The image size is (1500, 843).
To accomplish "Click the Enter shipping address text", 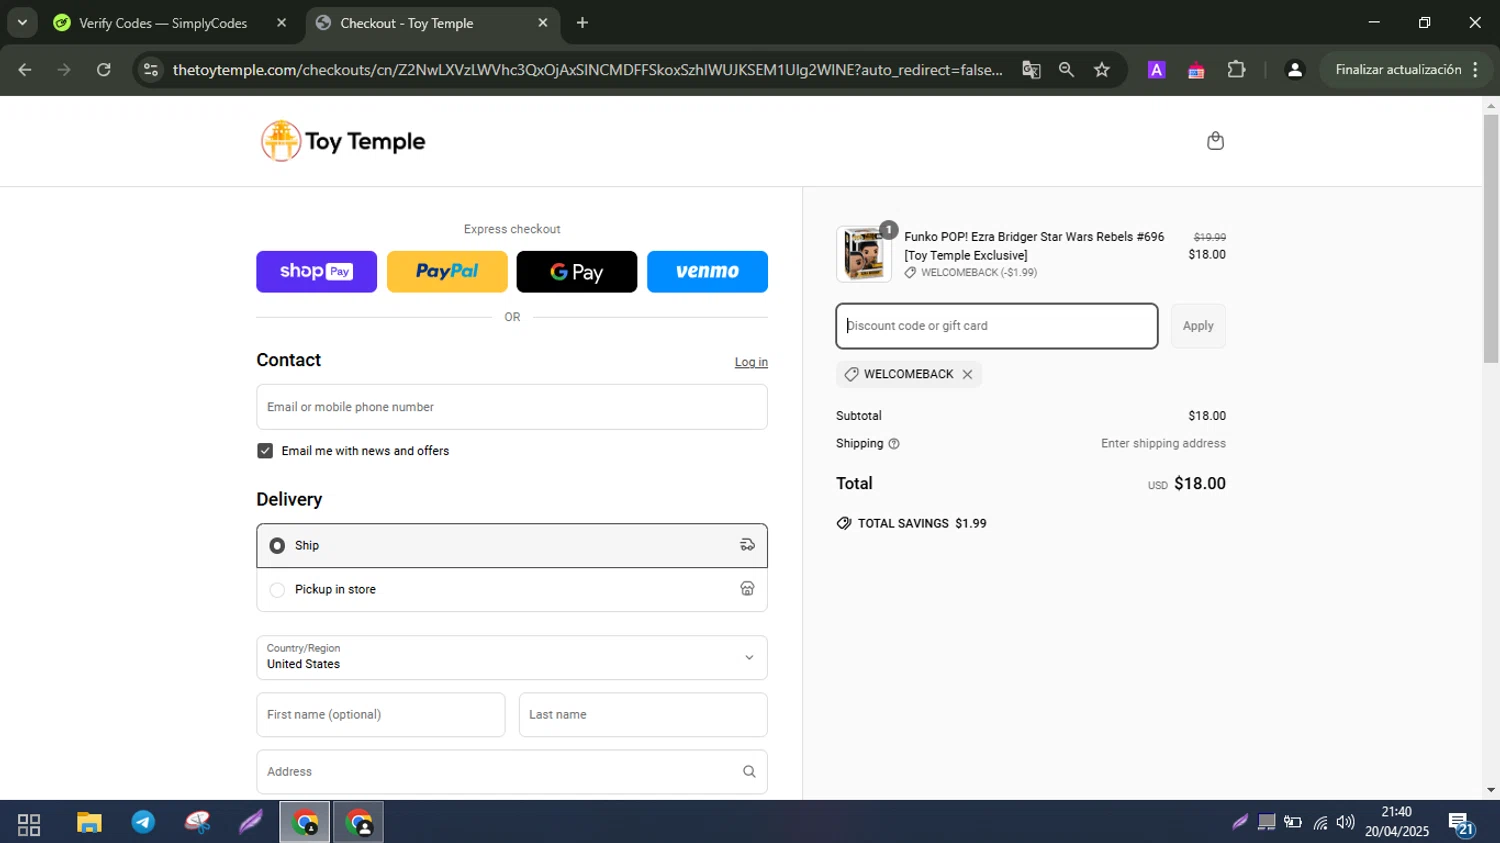I will [1163, 444].
